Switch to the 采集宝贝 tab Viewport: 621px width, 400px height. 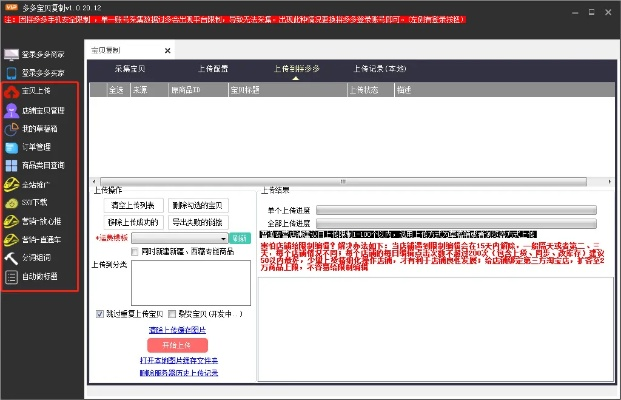tap(133, 70)
